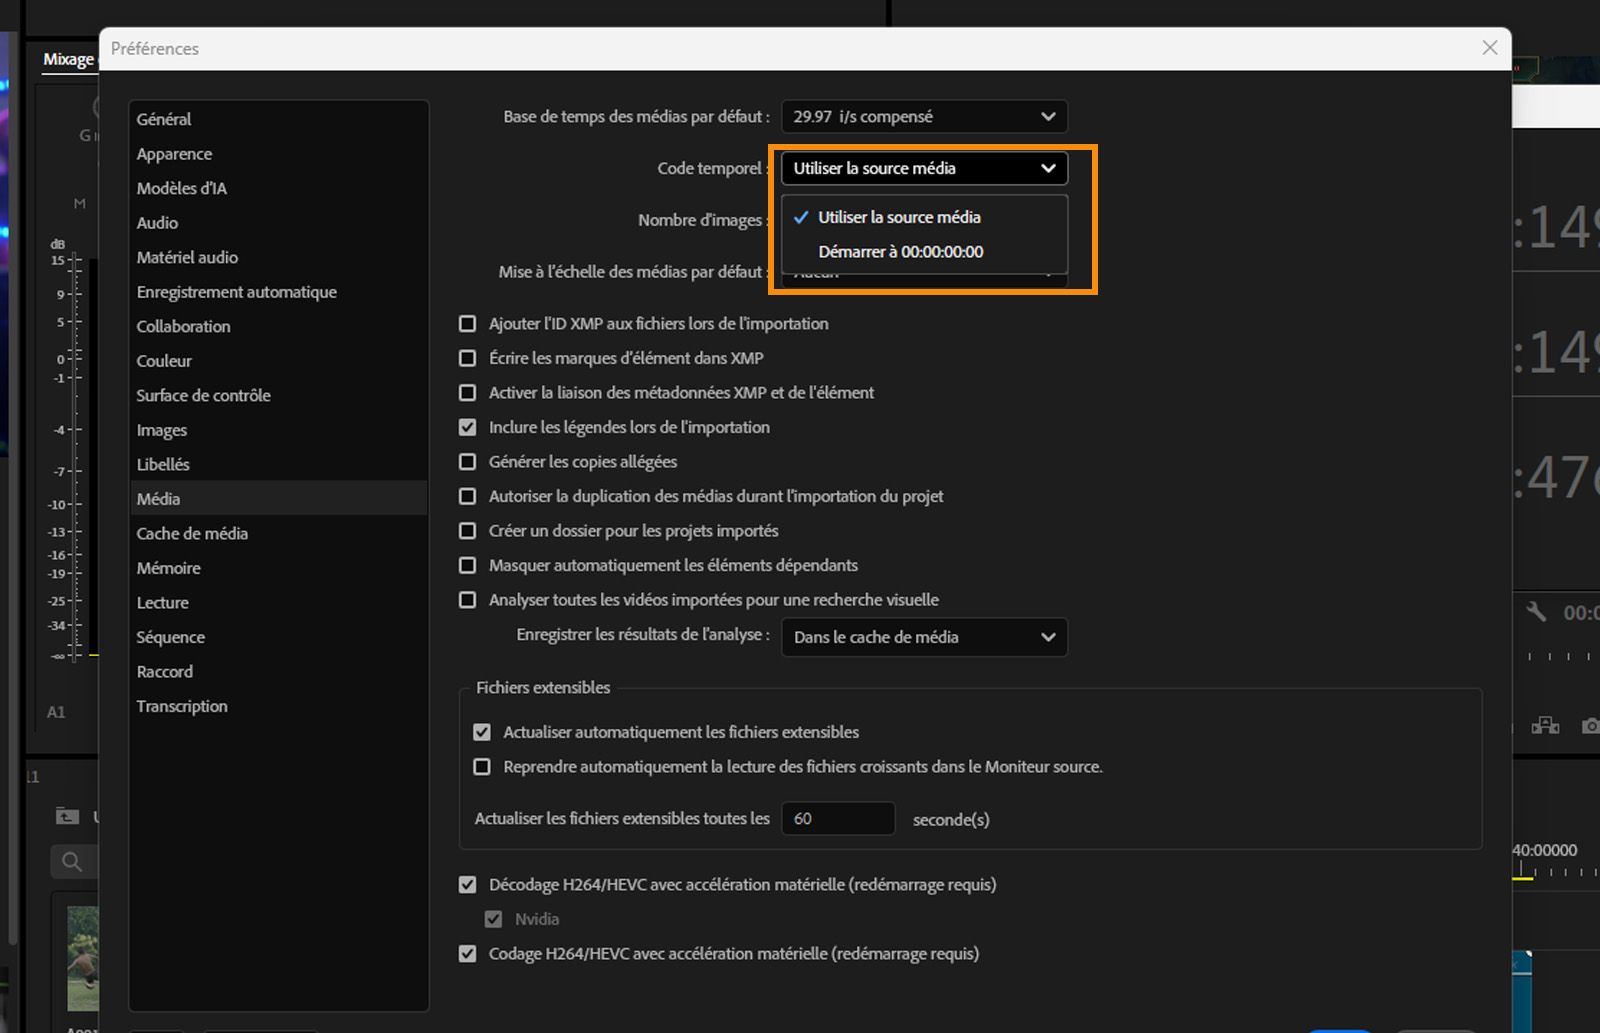Viewport: 1600px width, 1033px height.
Task: Click the magnifying glass search icon in the project panel
Action: click(x=71, y=861)
